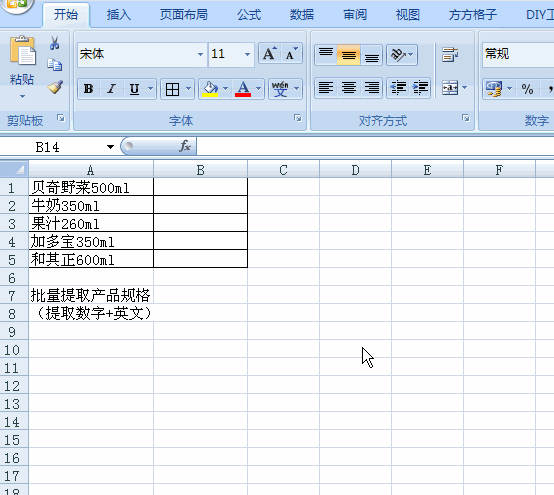Toggle underline formatting
The image size is (554, 495).
134,89
